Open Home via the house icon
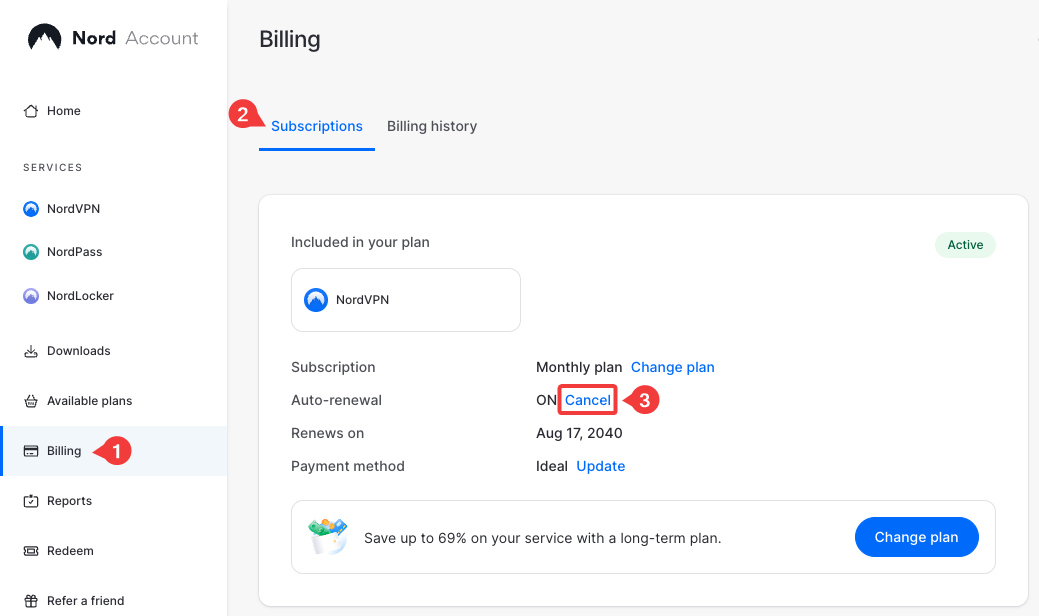Screen dimensions: 1039x616 (31, 111)
